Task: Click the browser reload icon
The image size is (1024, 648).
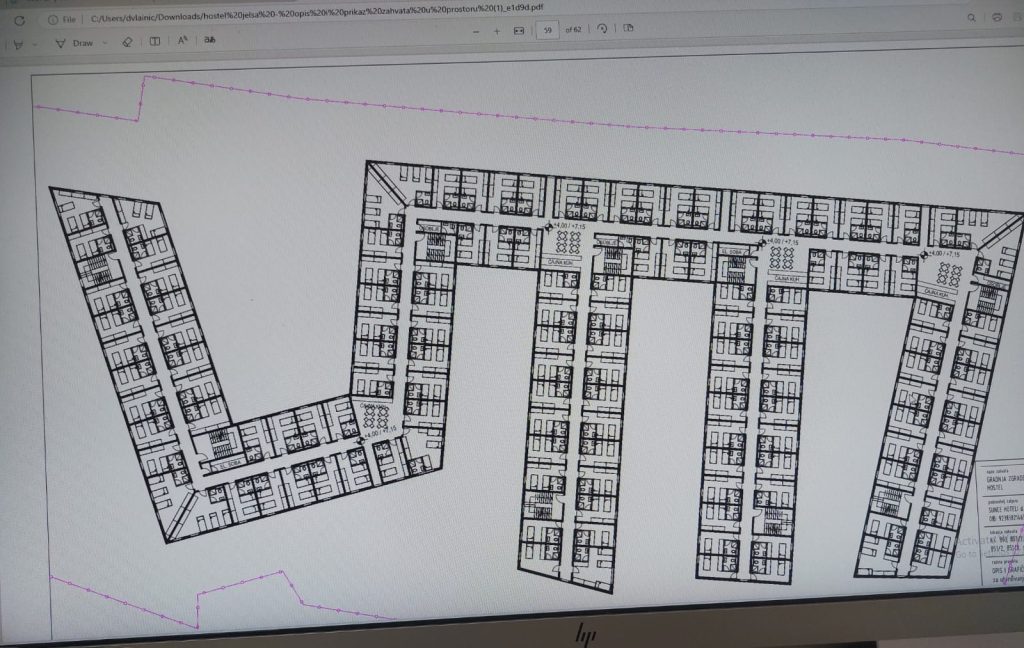Action: pos(19,19)
